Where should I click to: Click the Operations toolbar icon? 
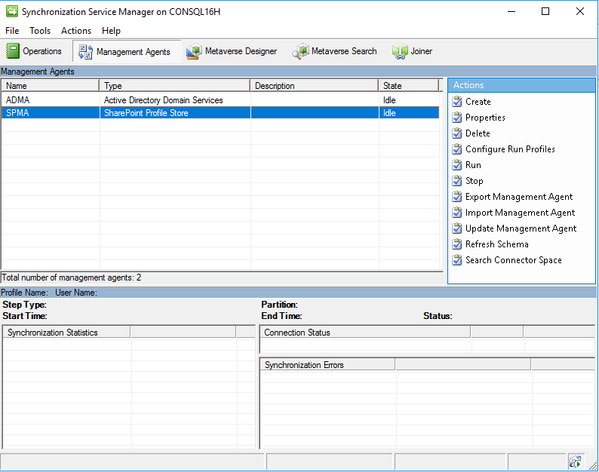point(12,51)
